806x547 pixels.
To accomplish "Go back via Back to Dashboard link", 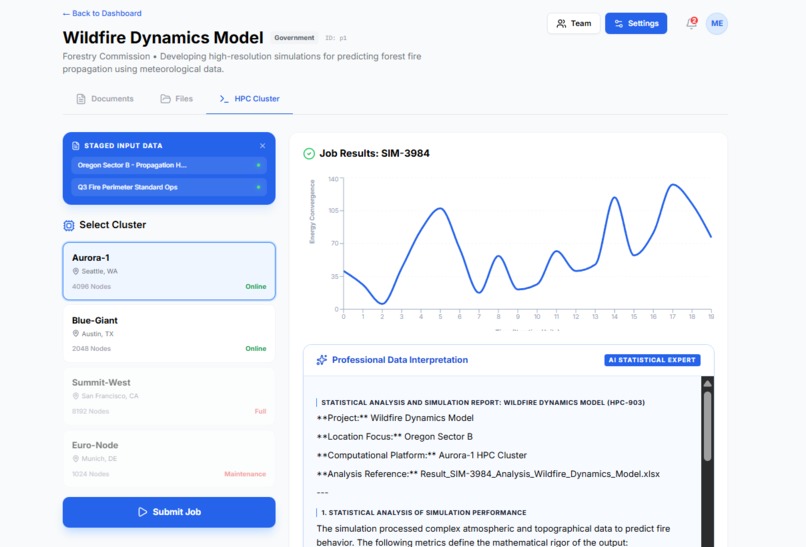I will click(102, 13).
